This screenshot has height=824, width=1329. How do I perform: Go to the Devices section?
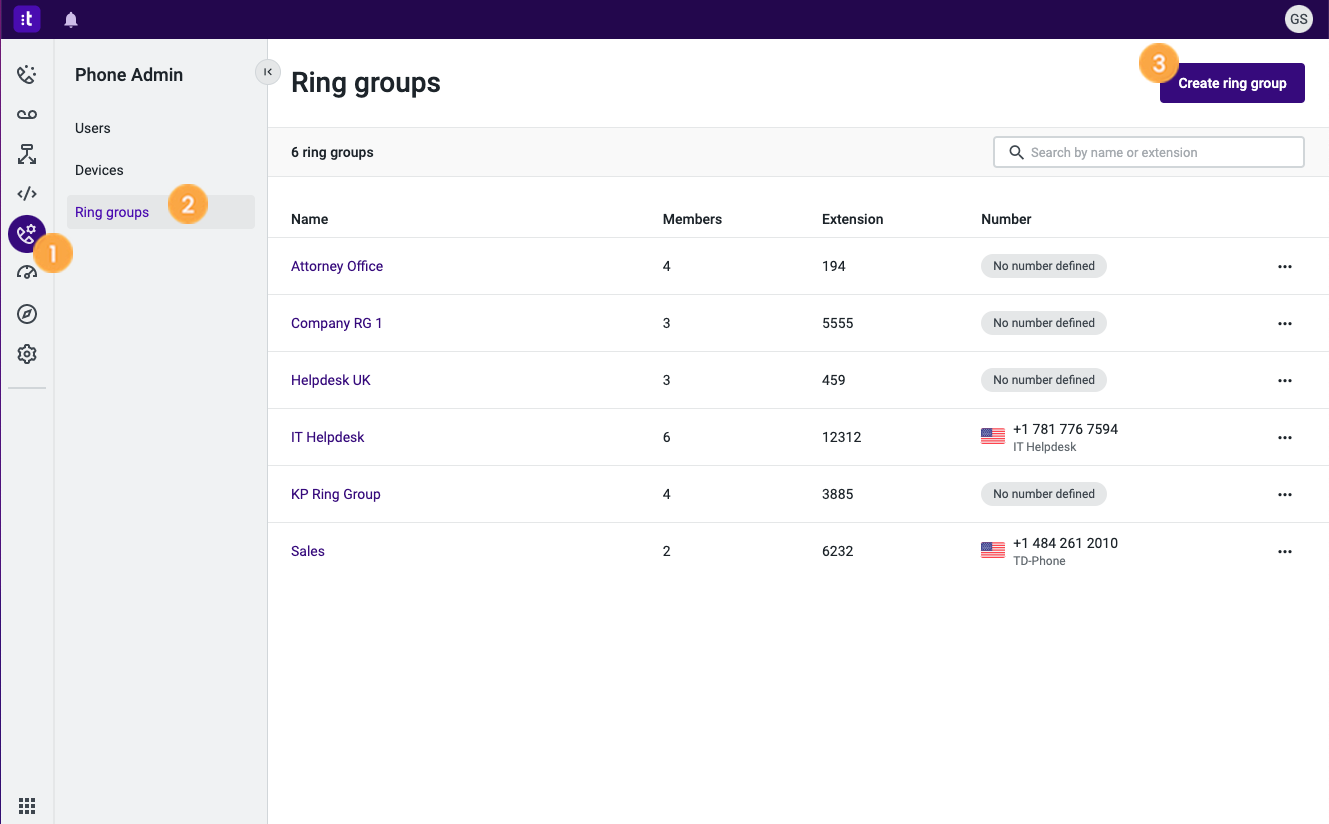click(99, 170)
